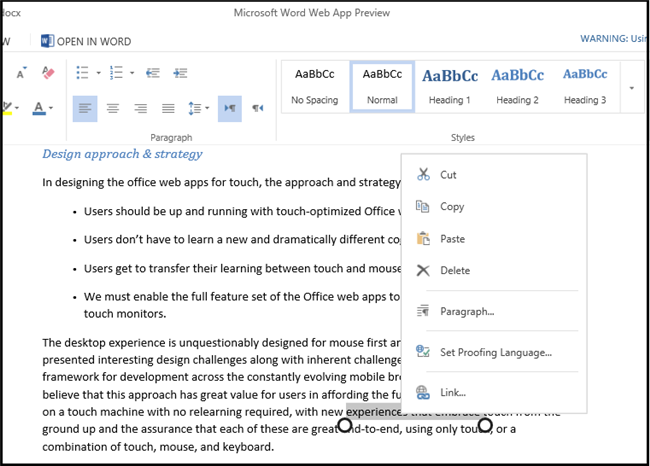The image size is (650, 466).
Task: Click the Link globe icon
Action: click(423, 392)
